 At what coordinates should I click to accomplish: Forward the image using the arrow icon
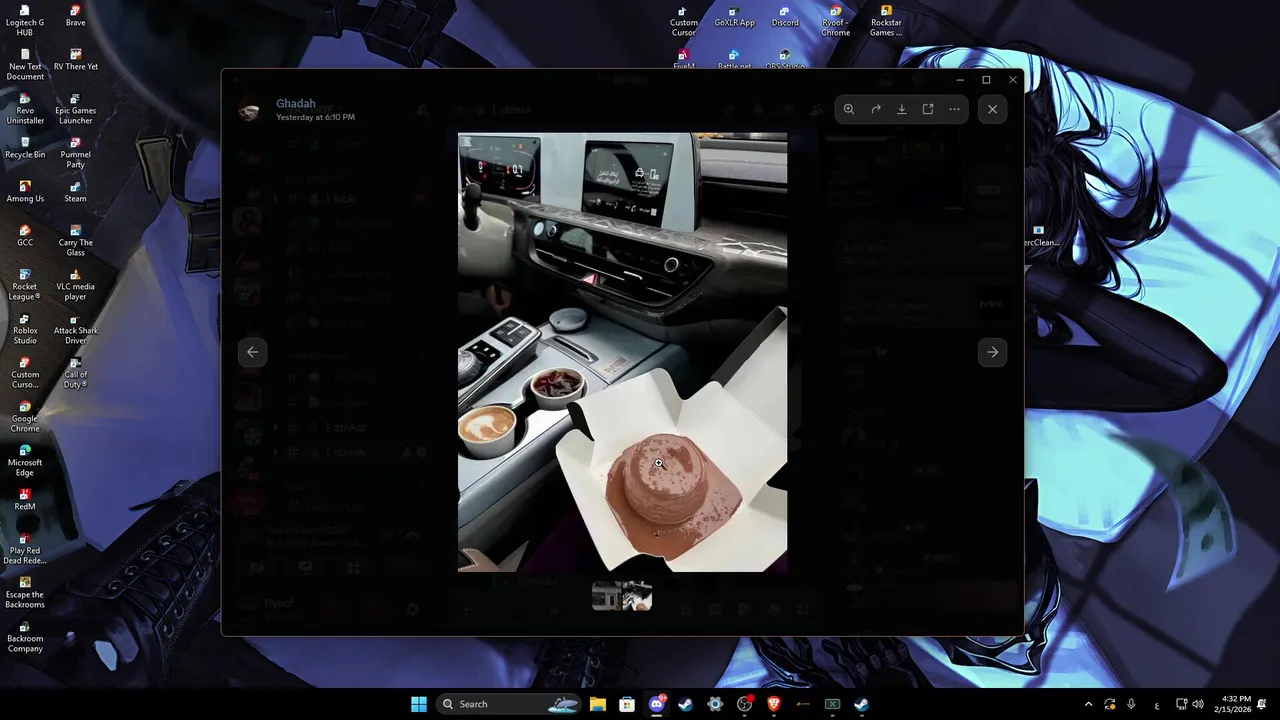876,109
